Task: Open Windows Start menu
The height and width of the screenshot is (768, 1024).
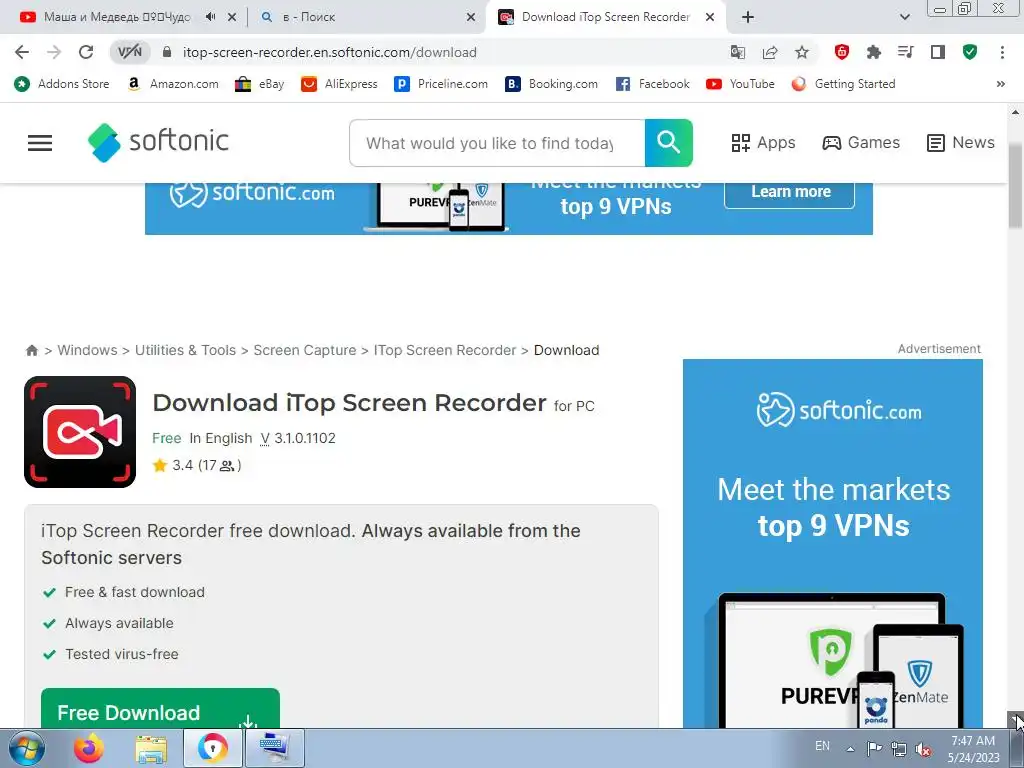Action: (x=27, y=748)
